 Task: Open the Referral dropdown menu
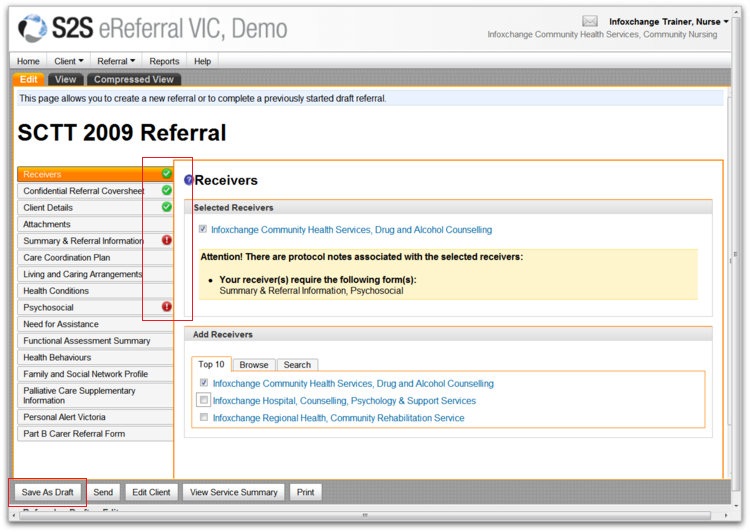click(x=116, y=61)
